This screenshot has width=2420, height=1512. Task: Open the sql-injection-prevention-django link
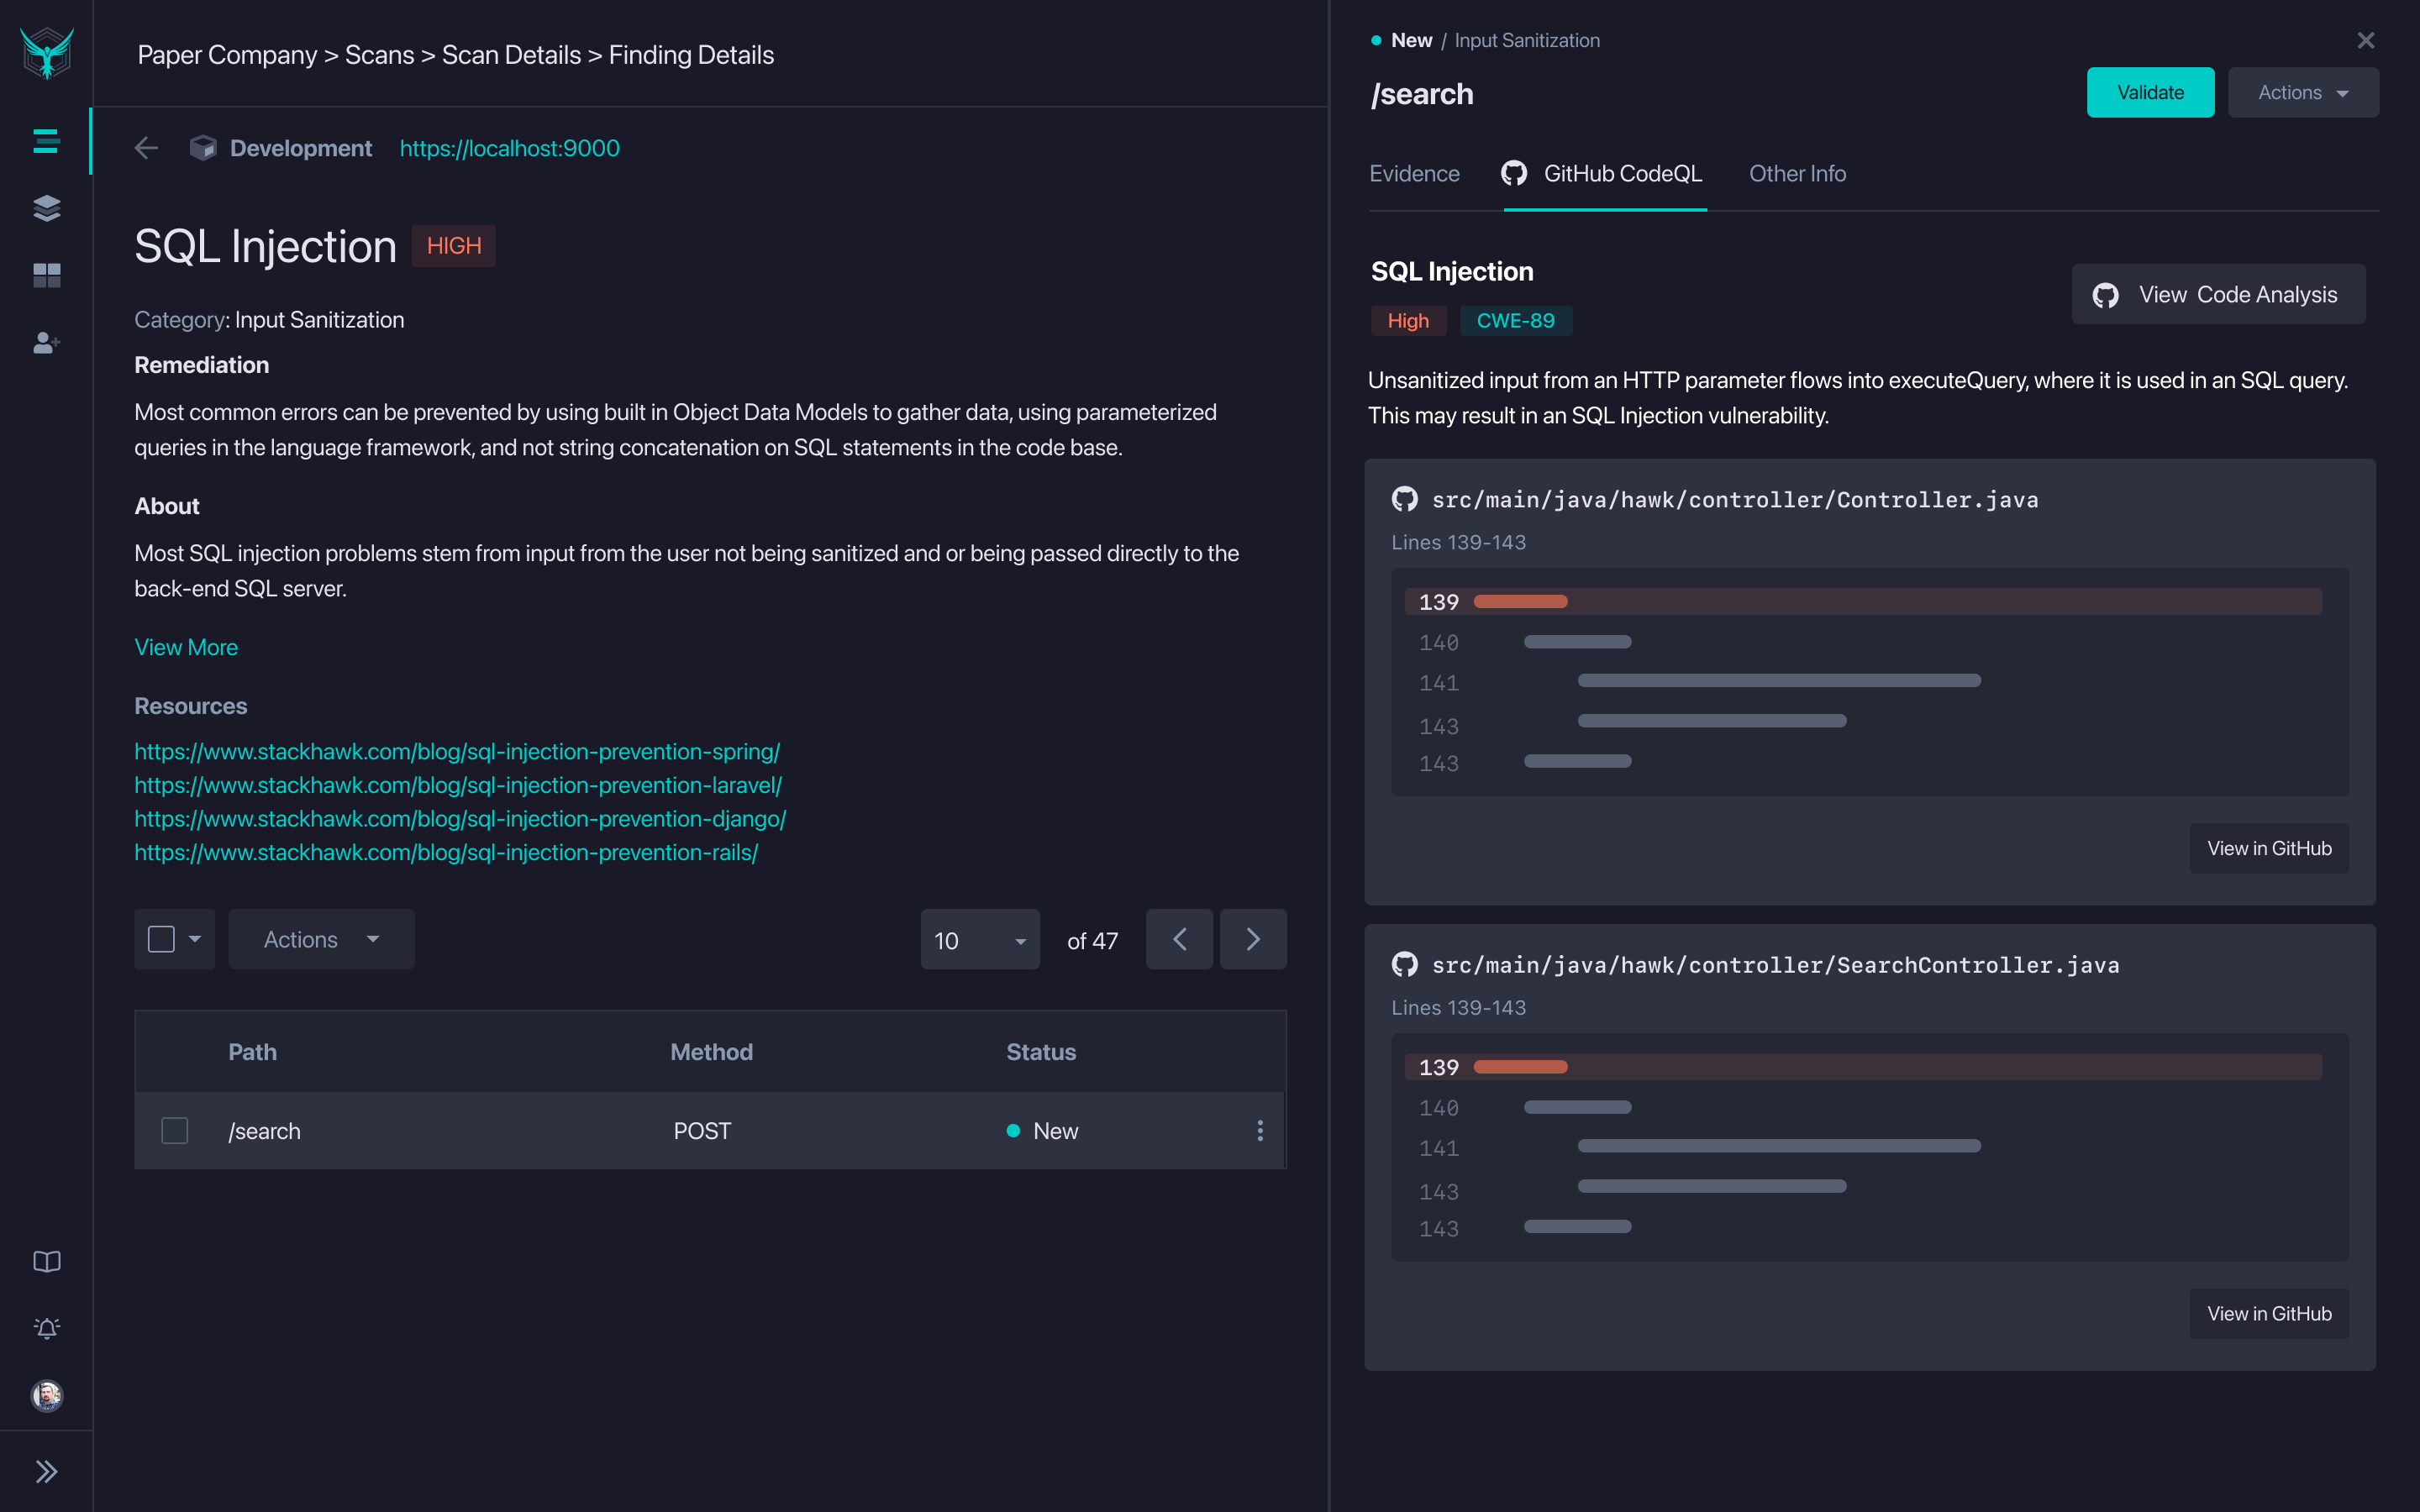pyautogui.click(x=460, y=818)
